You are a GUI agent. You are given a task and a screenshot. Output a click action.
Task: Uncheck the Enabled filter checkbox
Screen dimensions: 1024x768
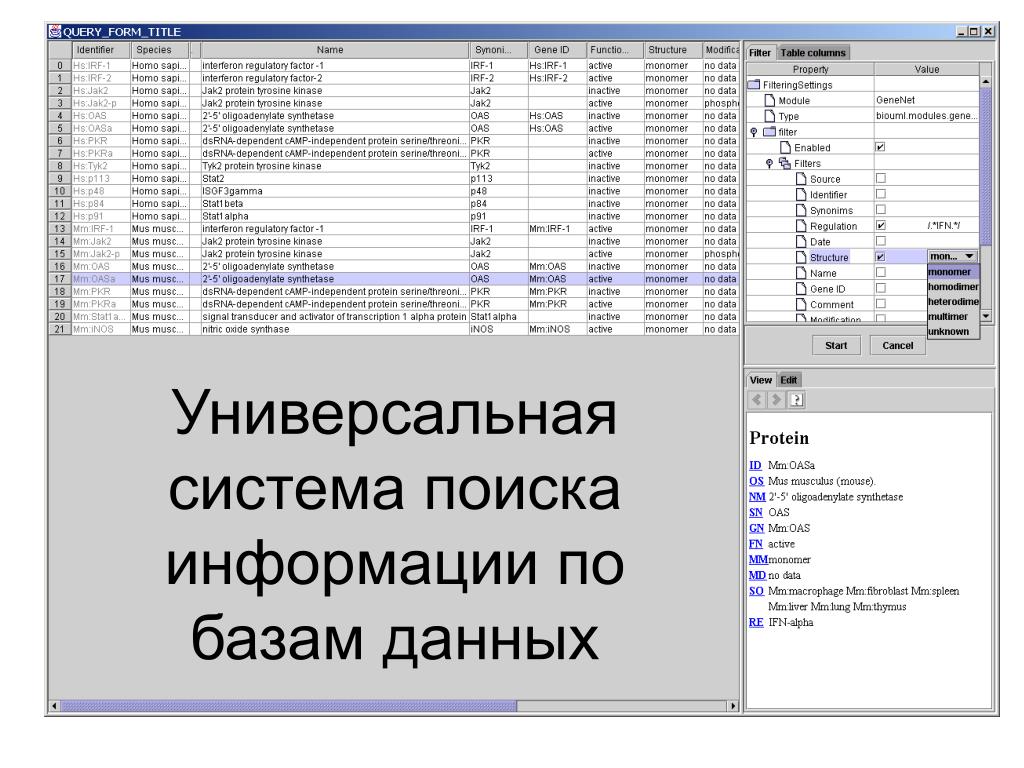coord(880,147)
